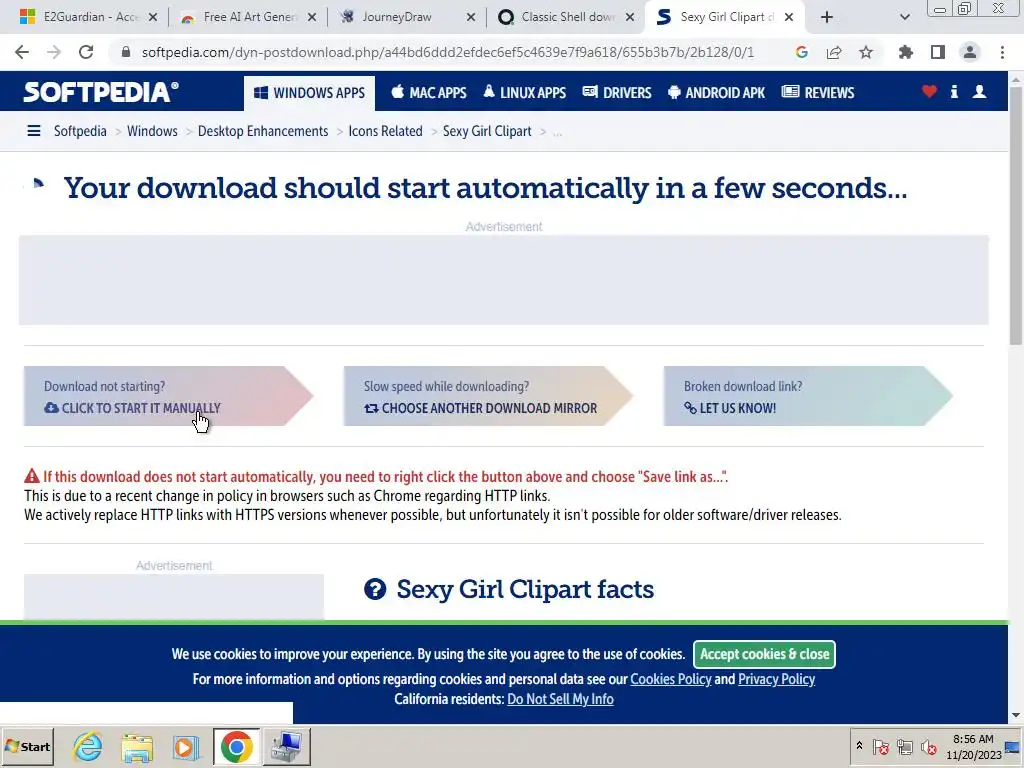
Task: Open the Softpedia favorites heart icon
Action: [x=929, y=92]
